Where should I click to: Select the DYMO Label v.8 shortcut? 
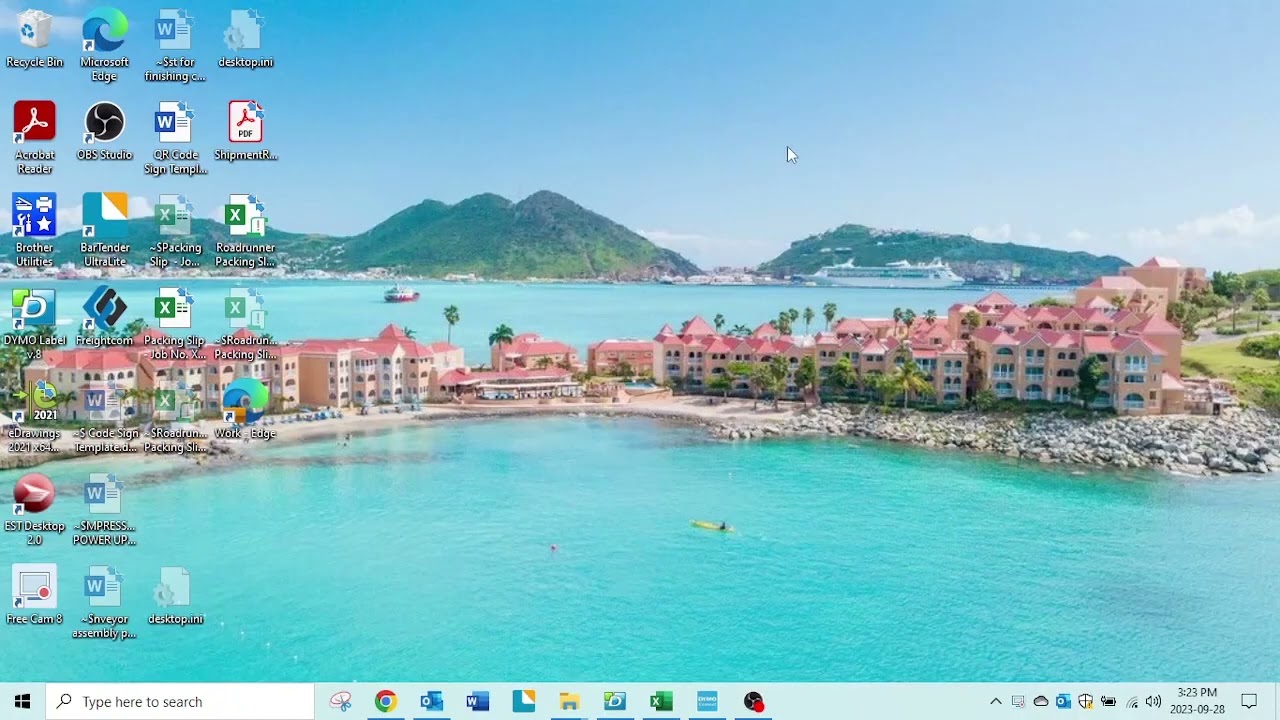pos(34,324)
